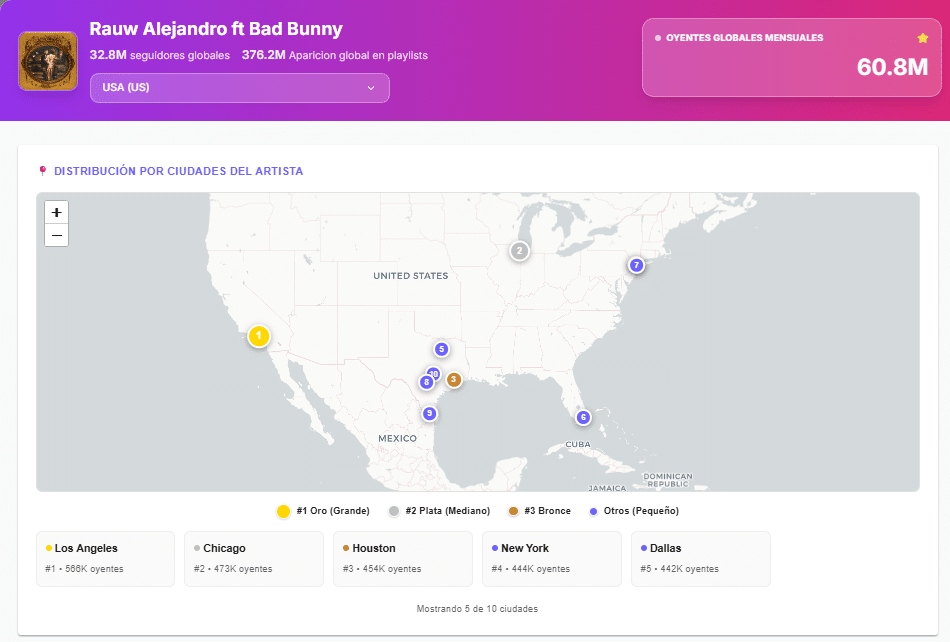Viewport: 950px width, 642px height.
Task: Select marker 7 on the east coast
Action: pyautogui.click(x=636, y=265)
